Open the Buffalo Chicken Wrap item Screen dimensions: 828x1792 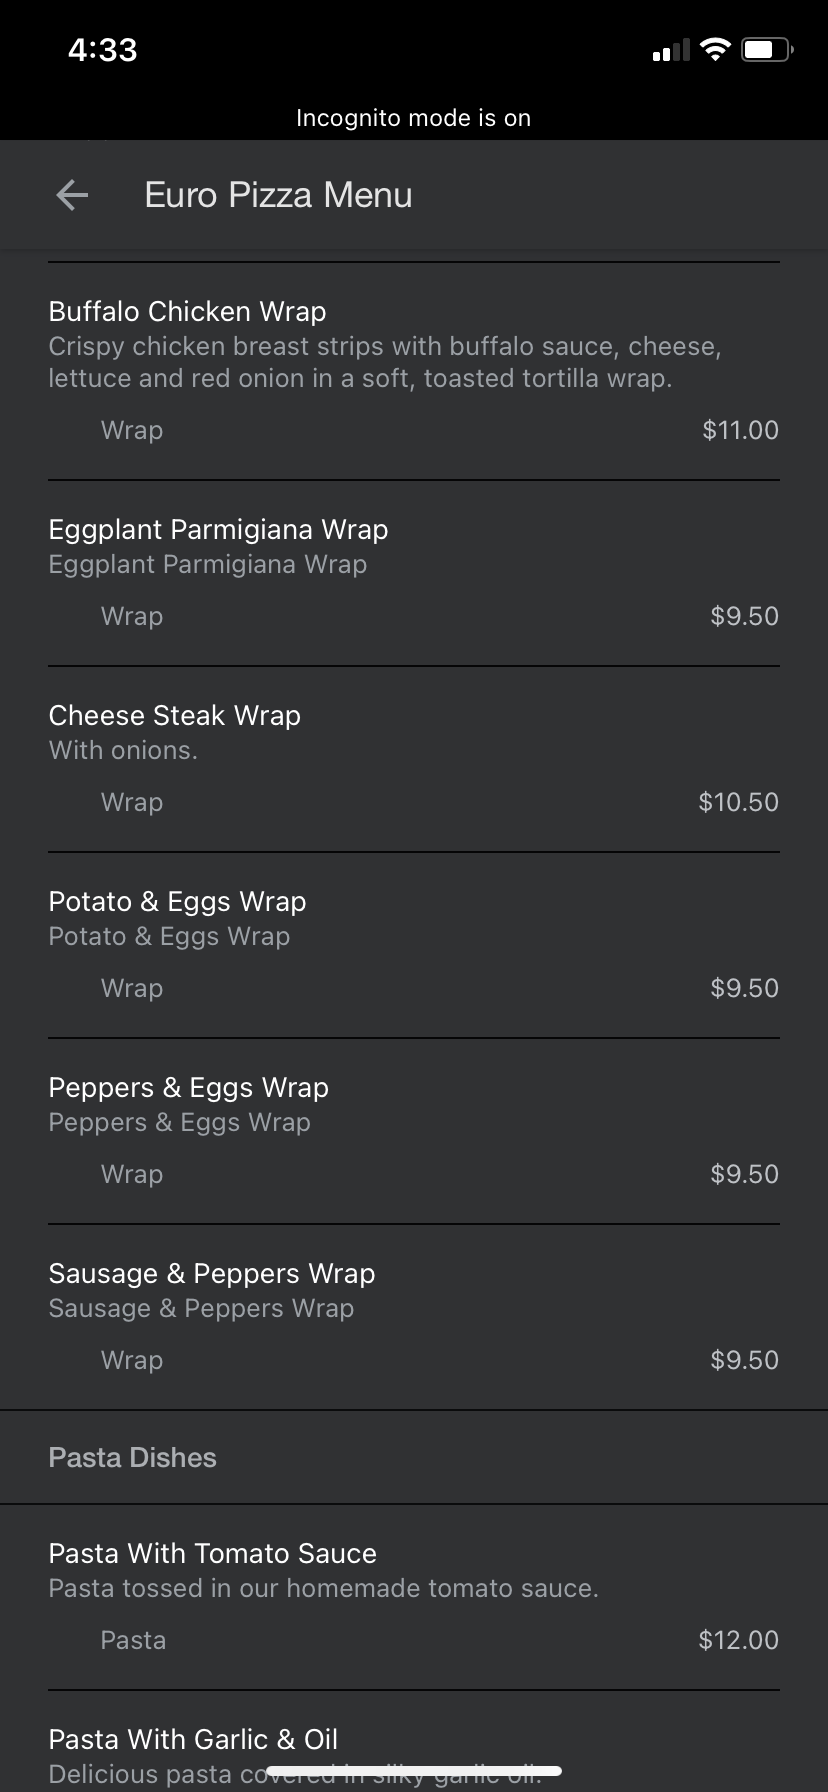click(x=187, y=312)
